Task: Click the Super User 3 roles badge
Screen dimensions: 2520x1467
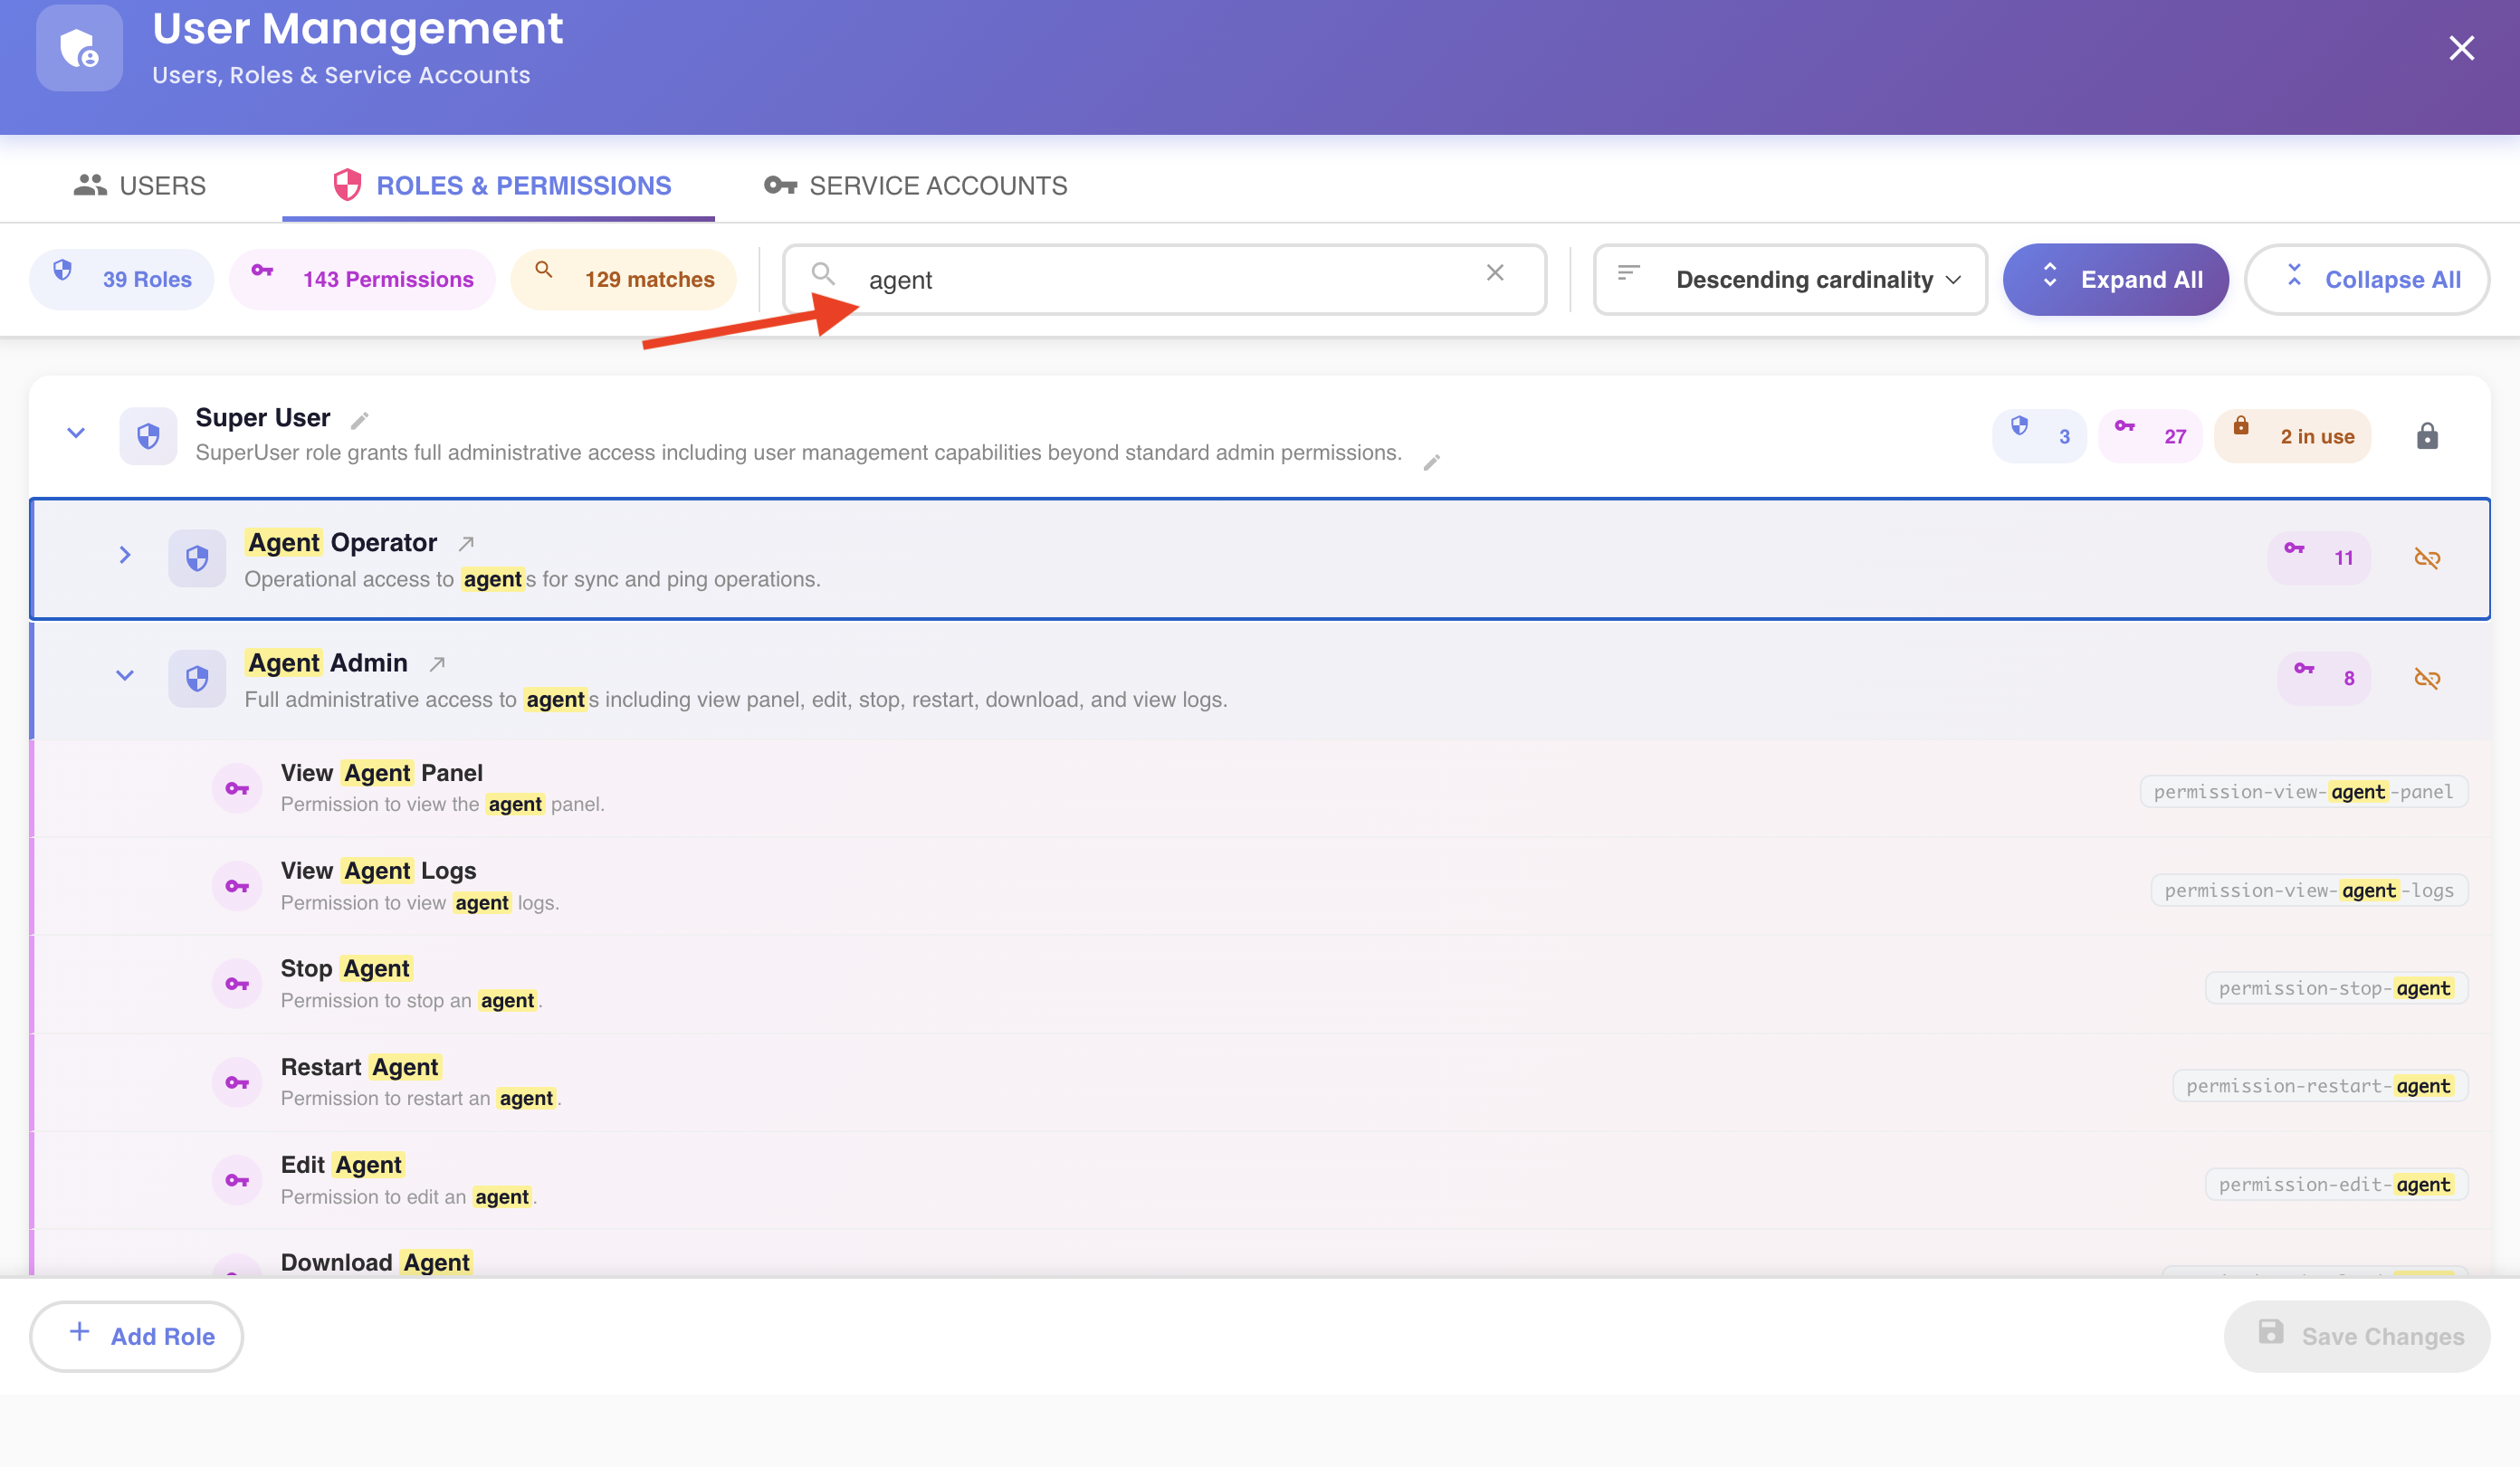Action: coord(2040,435)
